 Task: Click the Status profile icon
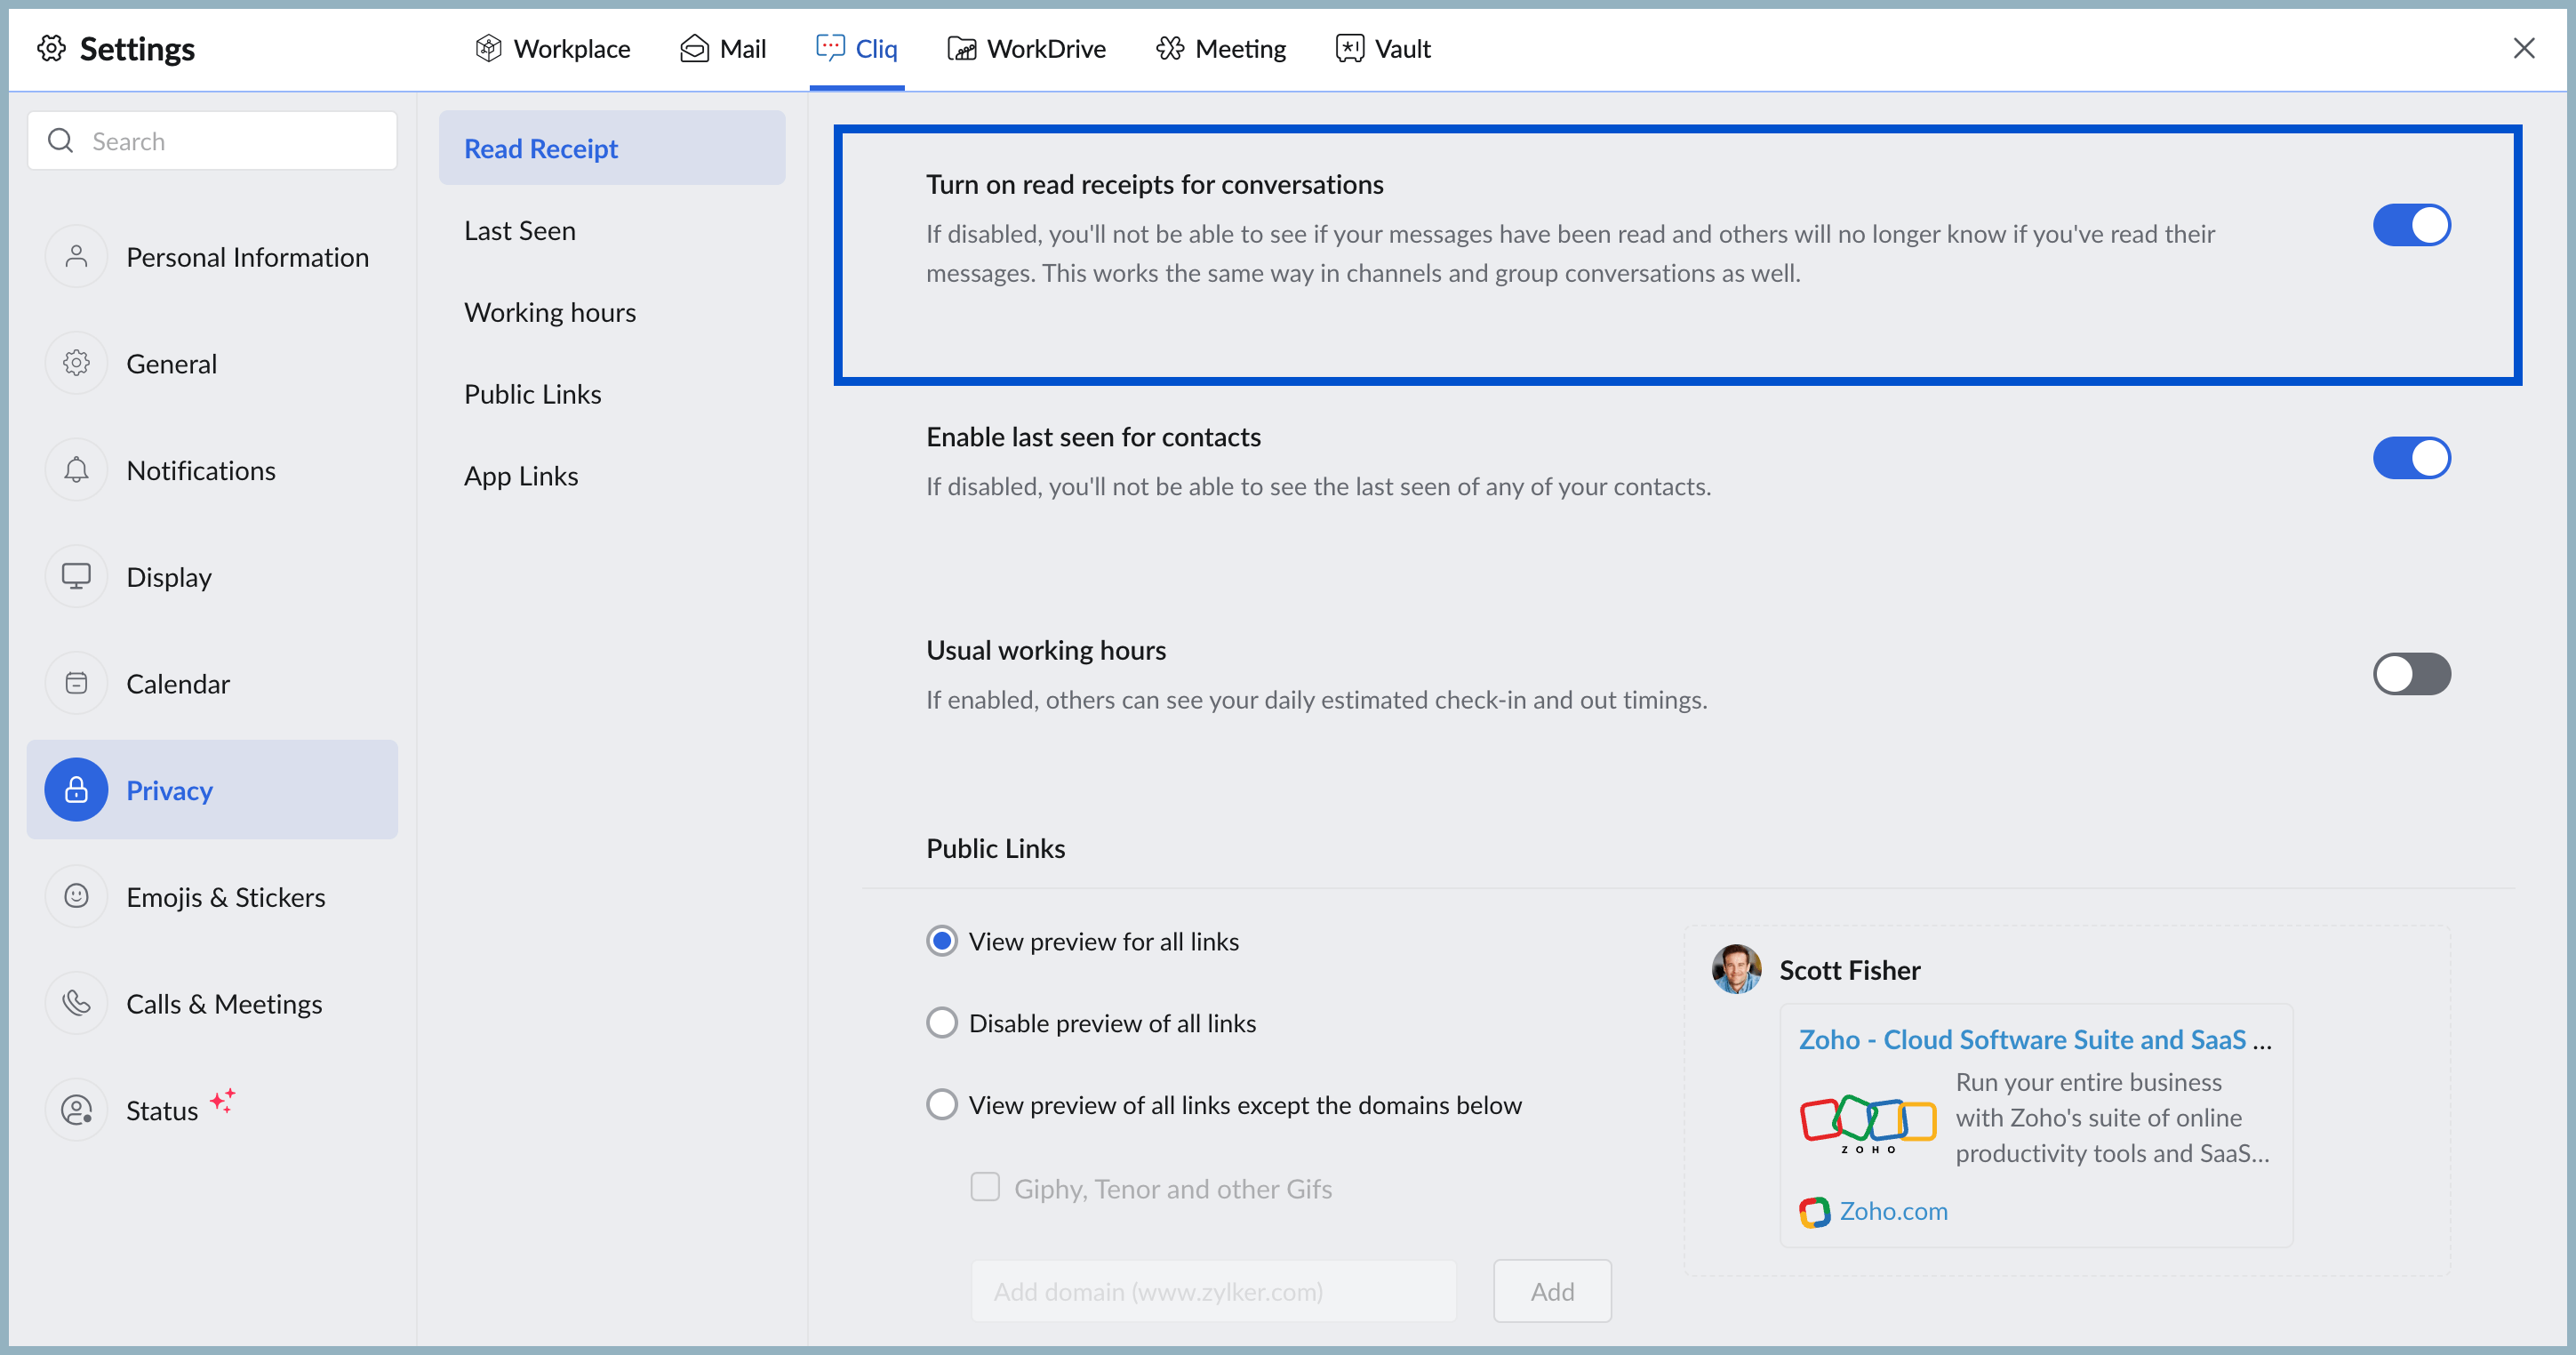coord(76,1110)
